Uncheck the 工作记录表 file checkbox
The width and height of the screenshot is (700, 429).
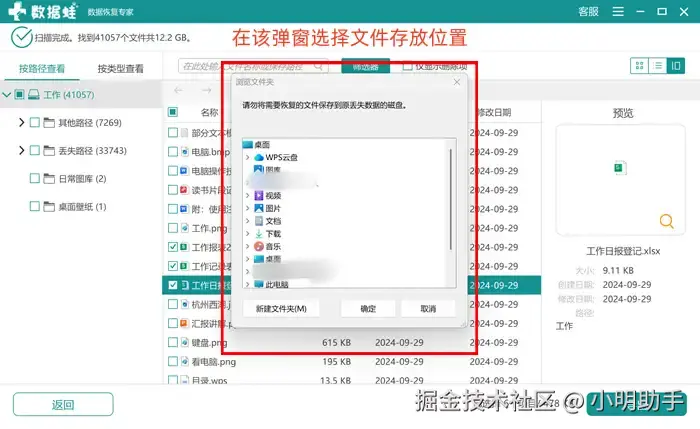click(173, 266)
